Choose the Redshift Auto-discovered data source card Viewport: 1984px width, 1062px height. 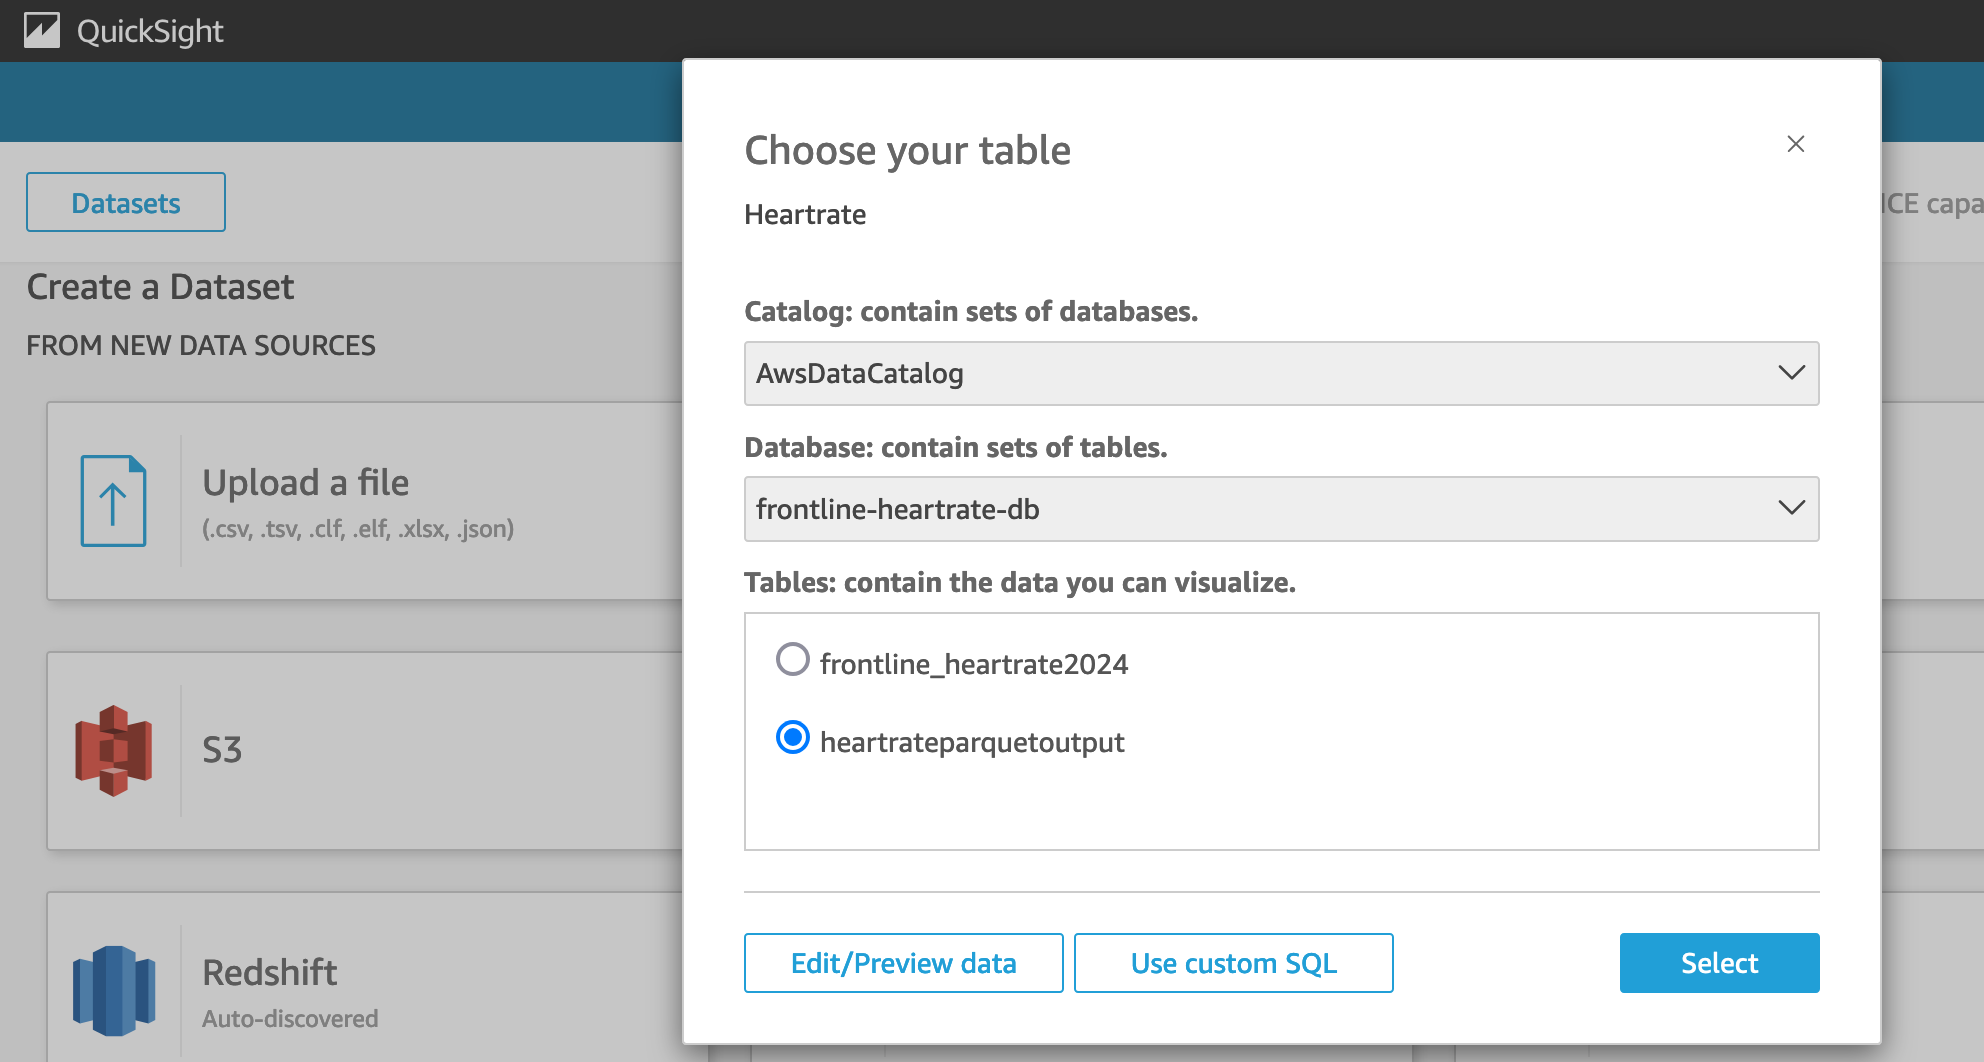(366, 978)
